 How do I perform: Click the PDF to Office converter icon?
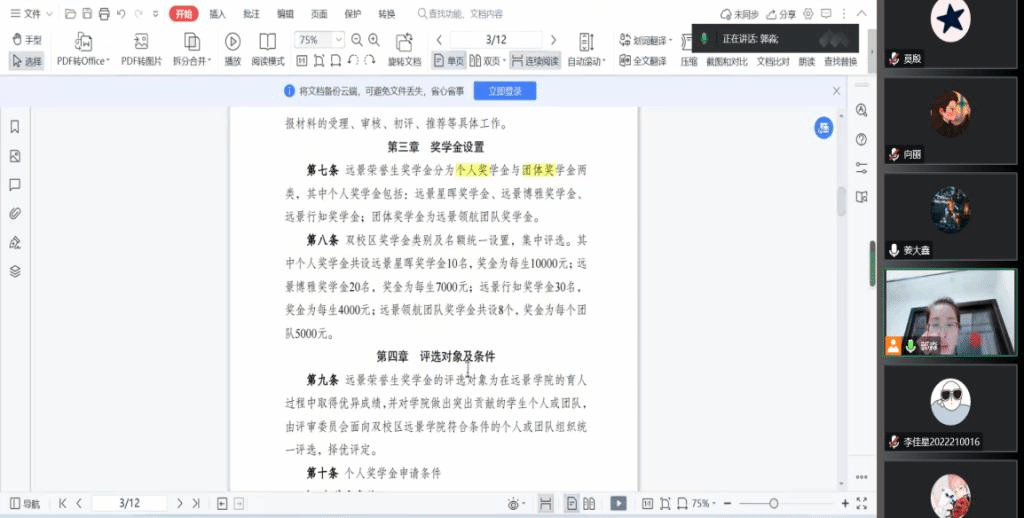pyautogui.click(x=83, y=42)
